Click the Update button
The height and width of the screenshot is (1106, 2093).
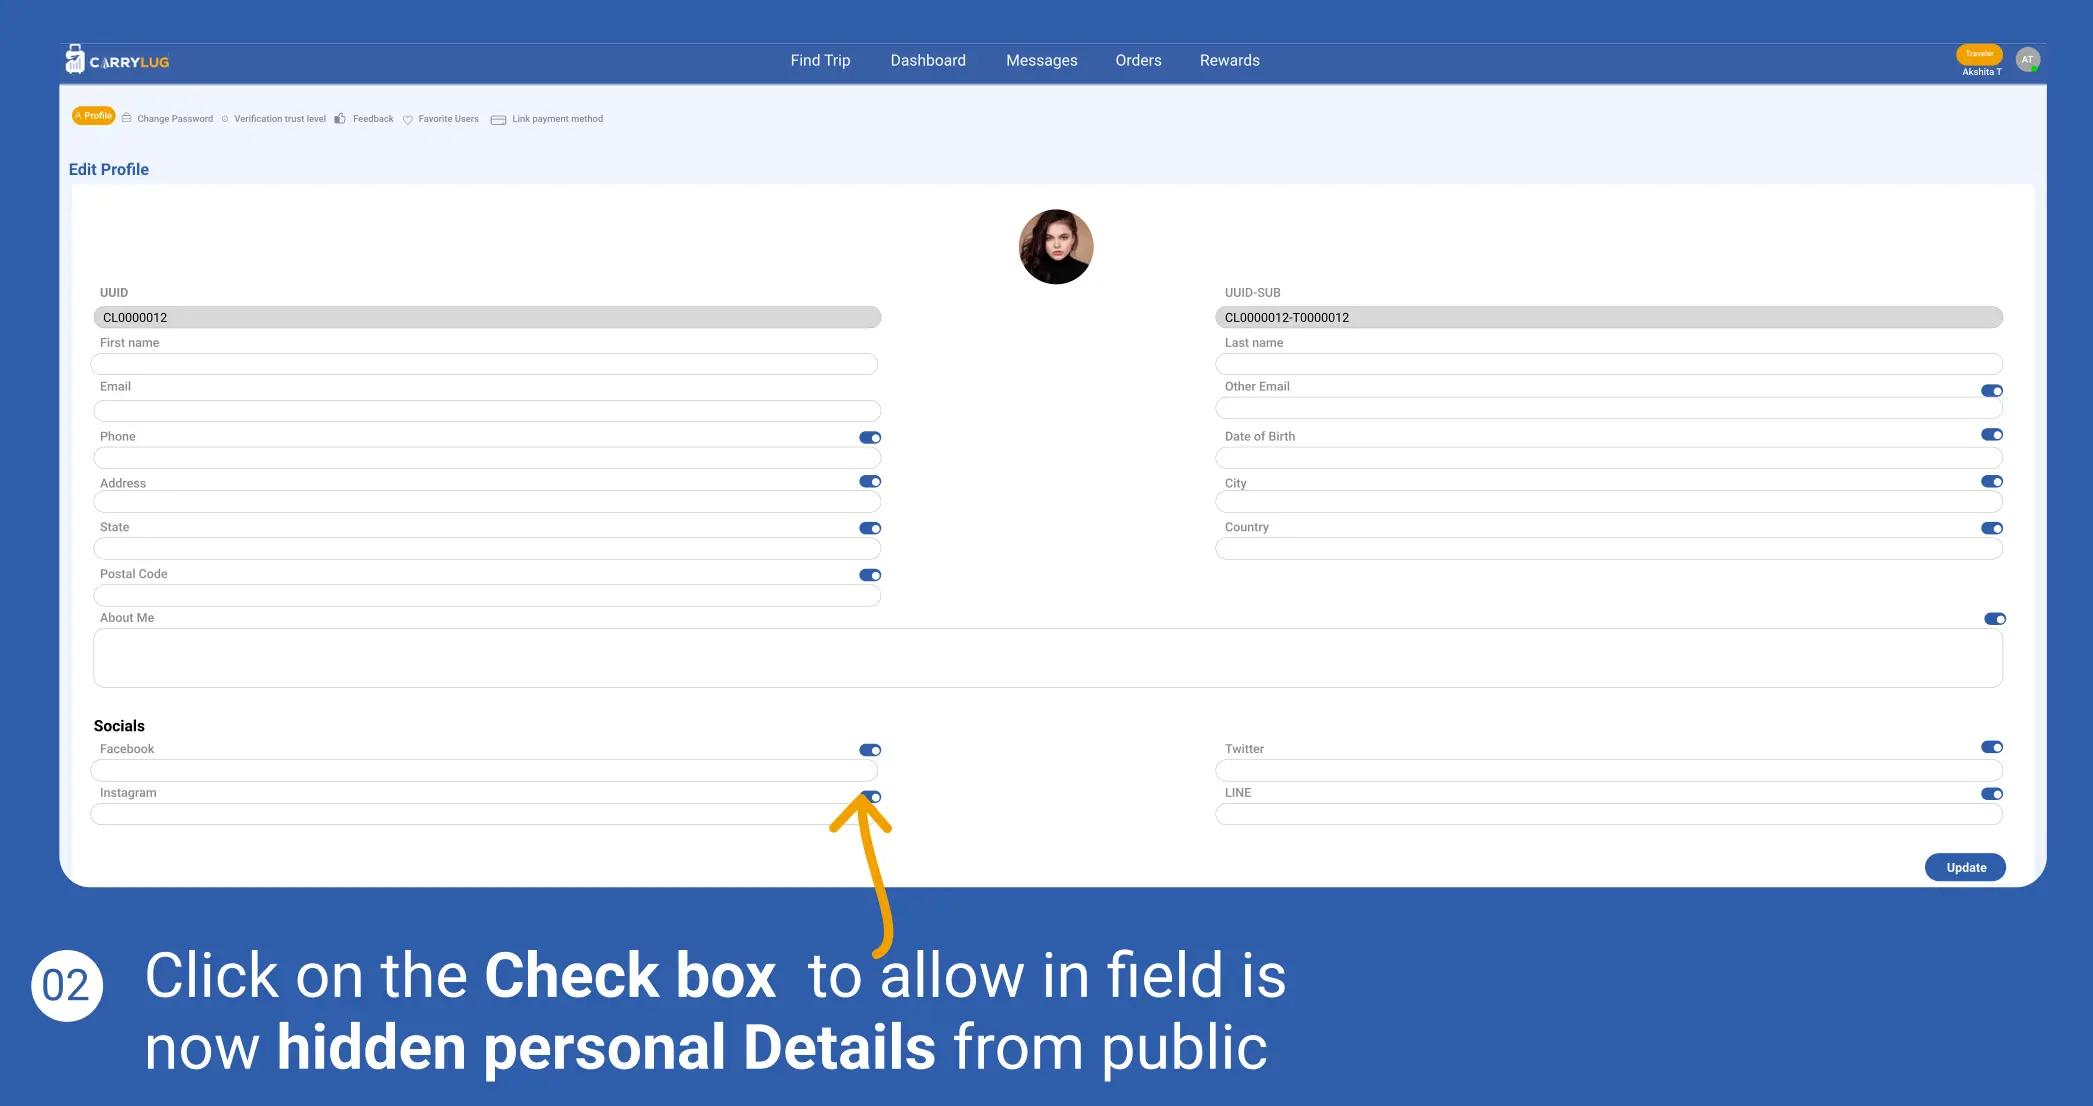(x=1965, y=868)
